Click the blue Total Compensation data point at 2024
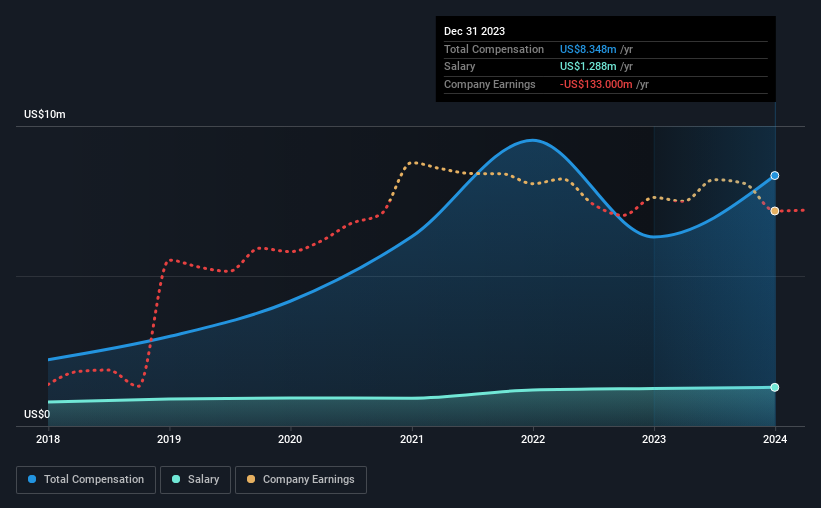The height and width of the screenshot is (508, 821). (774, 175)
